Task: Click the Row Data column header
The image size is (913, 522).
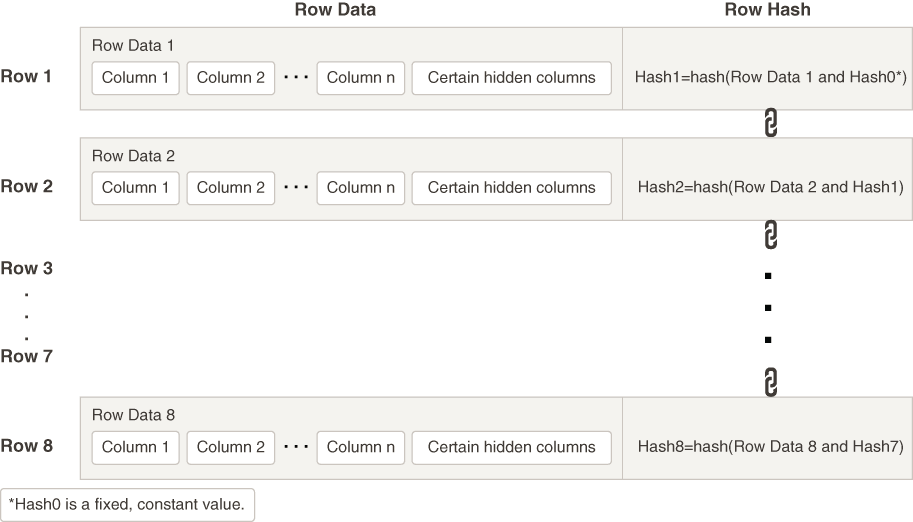Action: coord(335,10)
